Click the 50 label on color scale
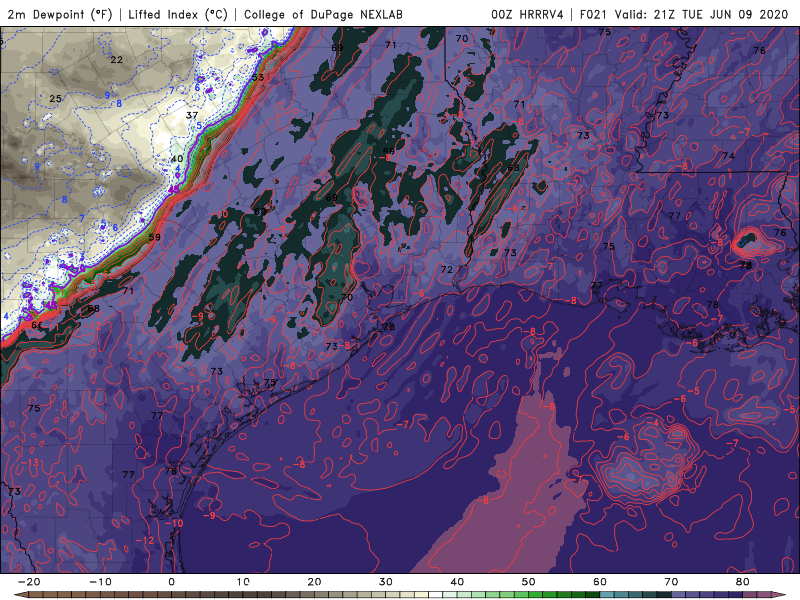The height and width of the screenshot is (600, 800). (529, 582)
